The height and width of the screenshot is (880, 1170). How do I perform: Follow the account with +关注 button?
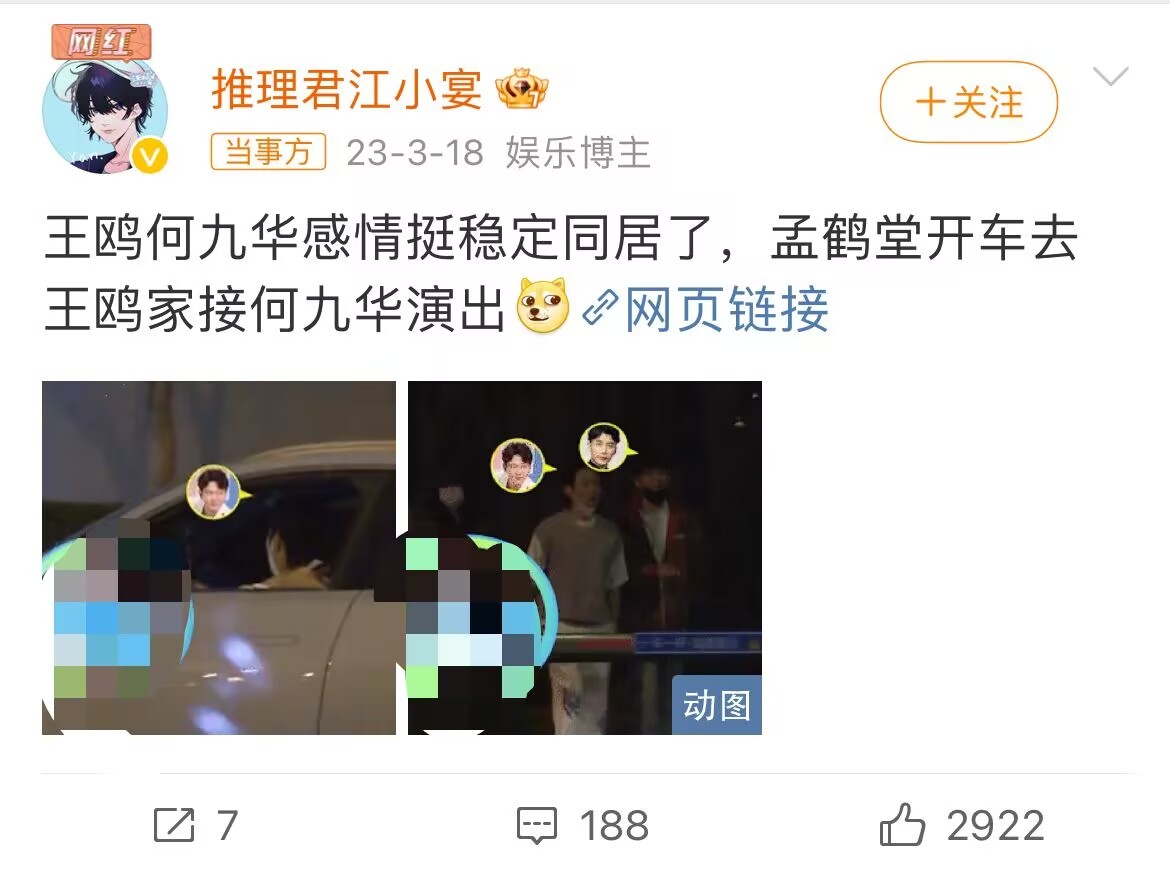[x=969, y=102]
